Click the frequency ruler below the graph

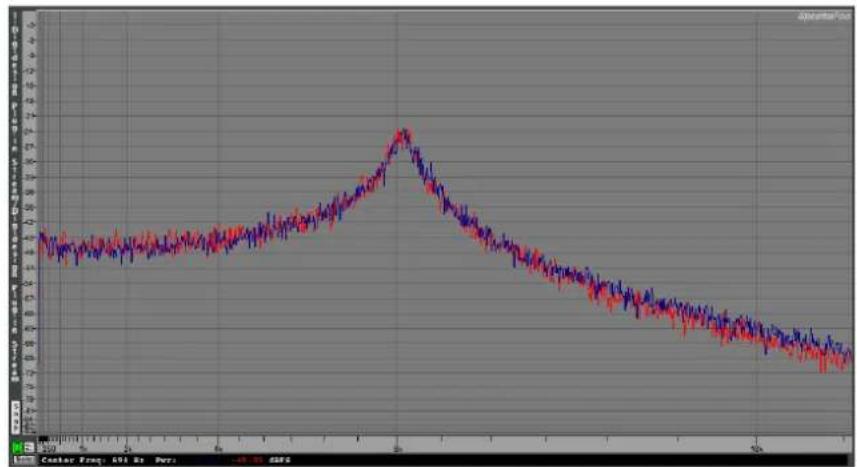[x=444, y=444]
